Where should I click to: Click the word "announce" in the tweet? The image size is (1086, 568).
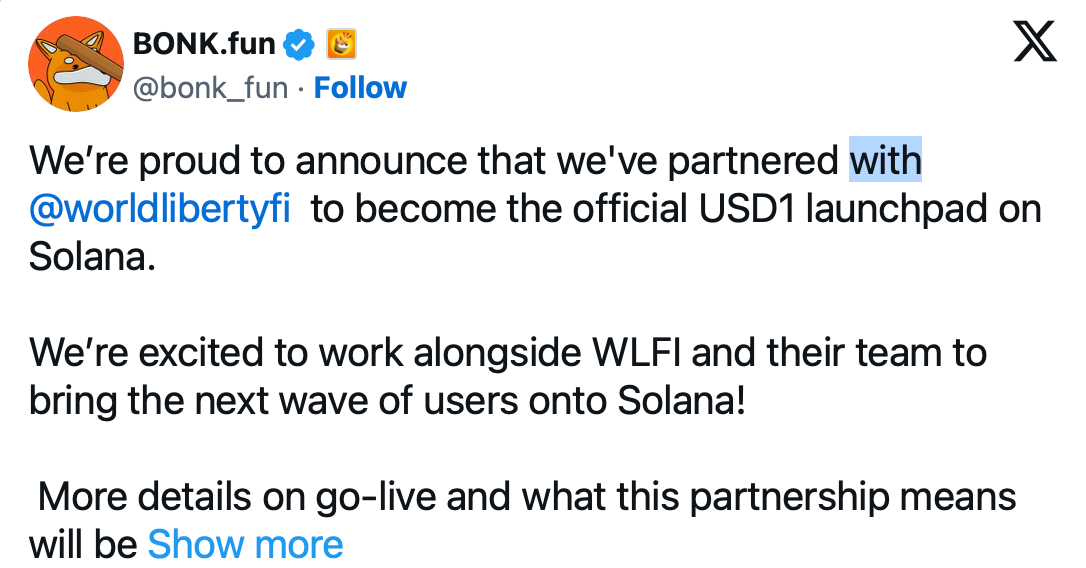pyautogui.click(x=374, y=161)
